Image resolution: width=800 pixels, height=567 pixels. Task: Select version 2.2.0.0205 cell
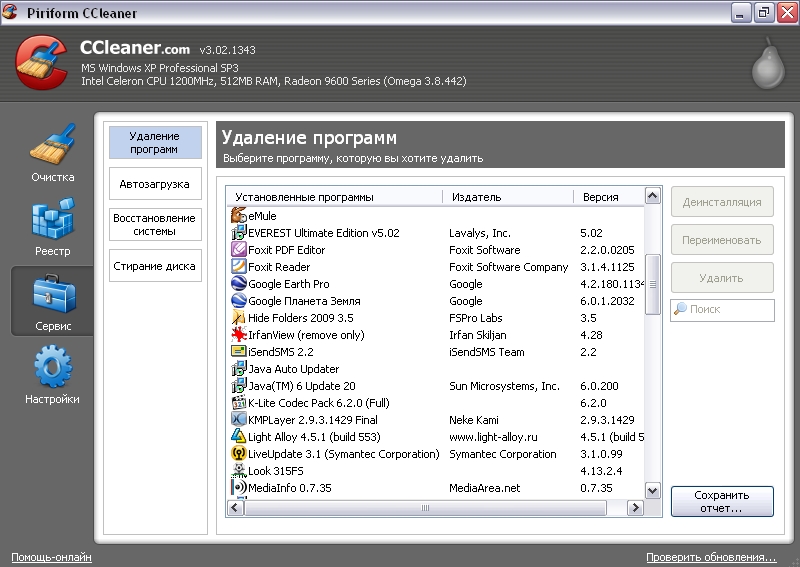coord(607,250)
